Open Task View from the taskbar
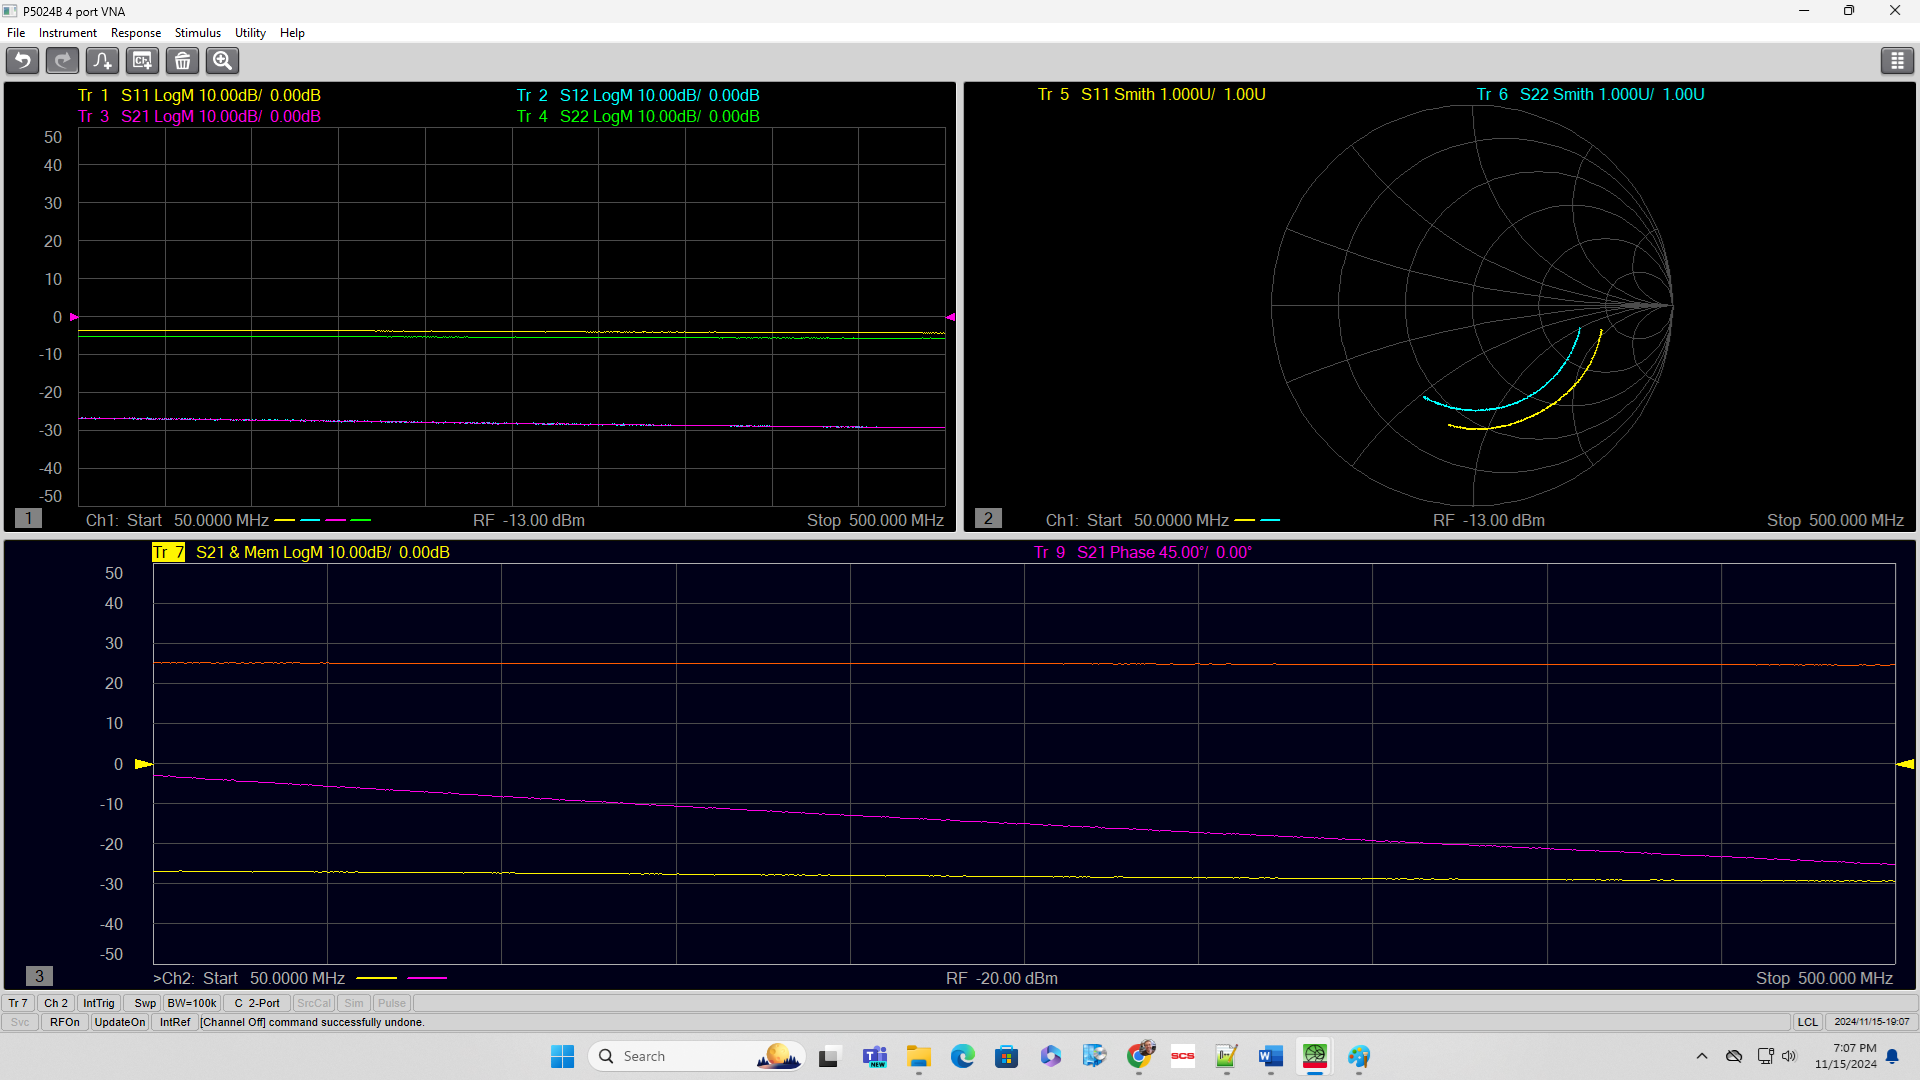This screenshot has height=1080, width=1920. pyautogui.click(x=829, y=1056)
